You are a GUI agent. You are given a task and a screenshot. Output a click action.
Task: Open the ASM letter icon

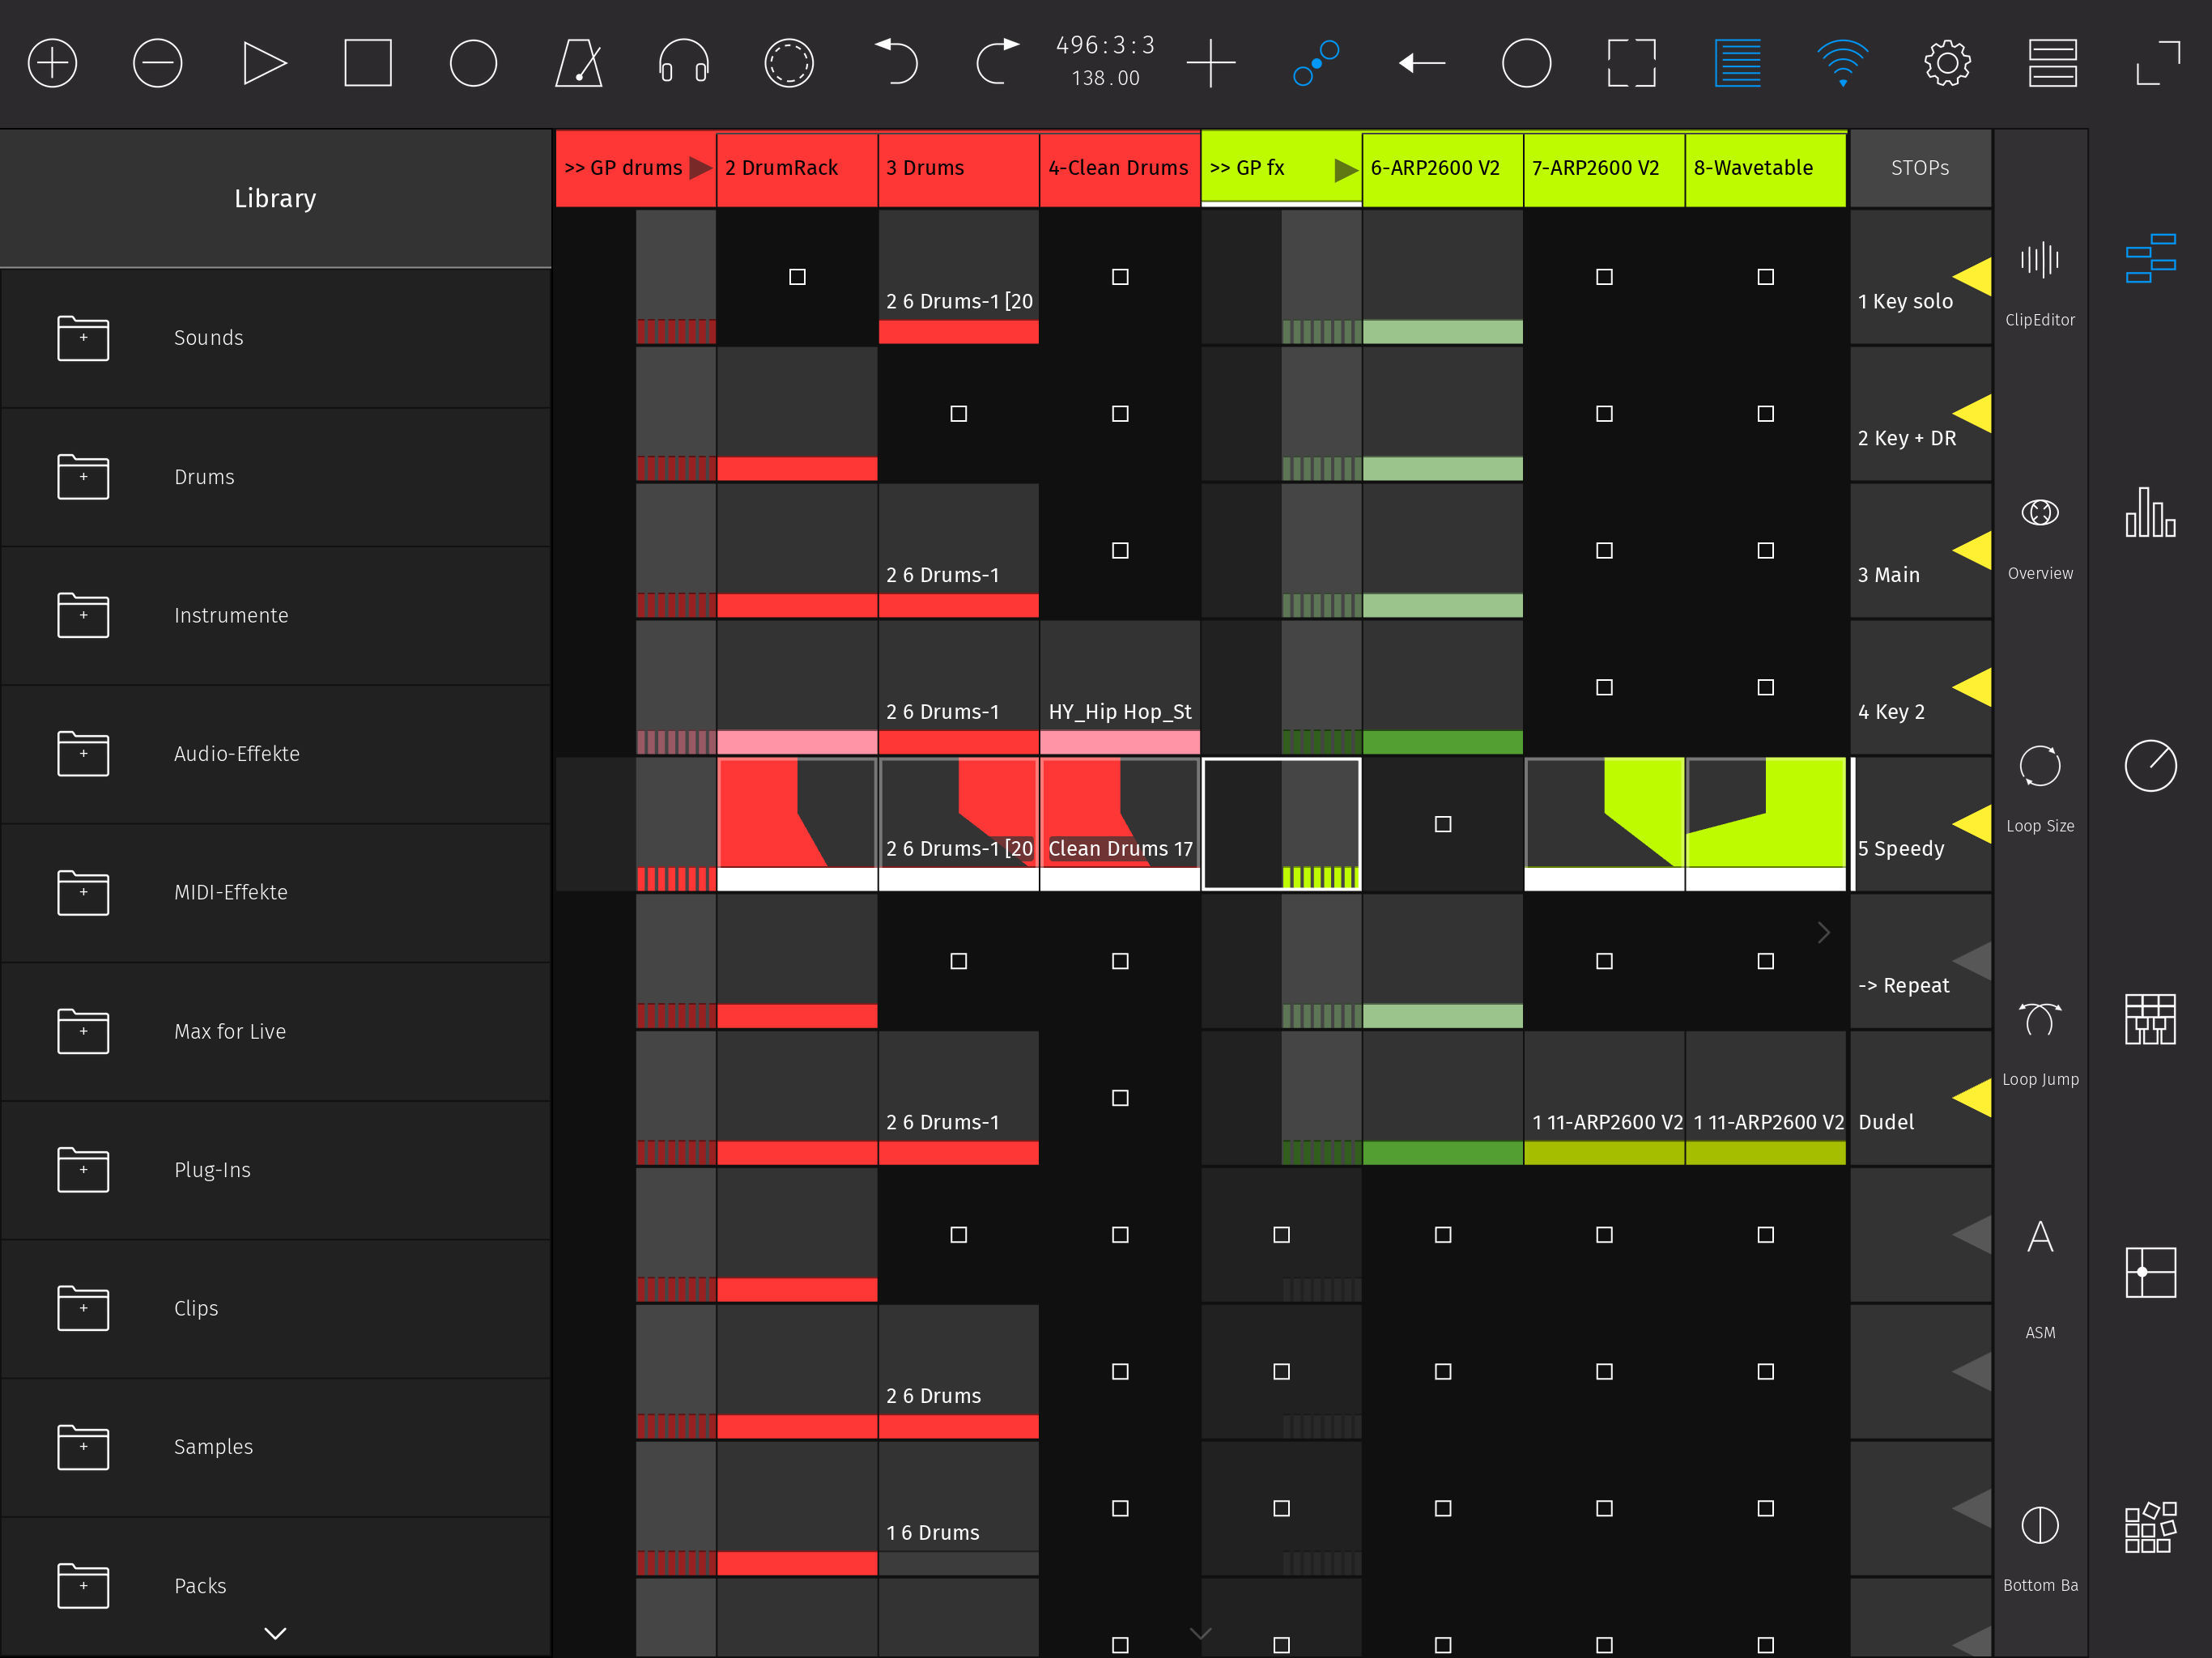tap(2039, 1238)
